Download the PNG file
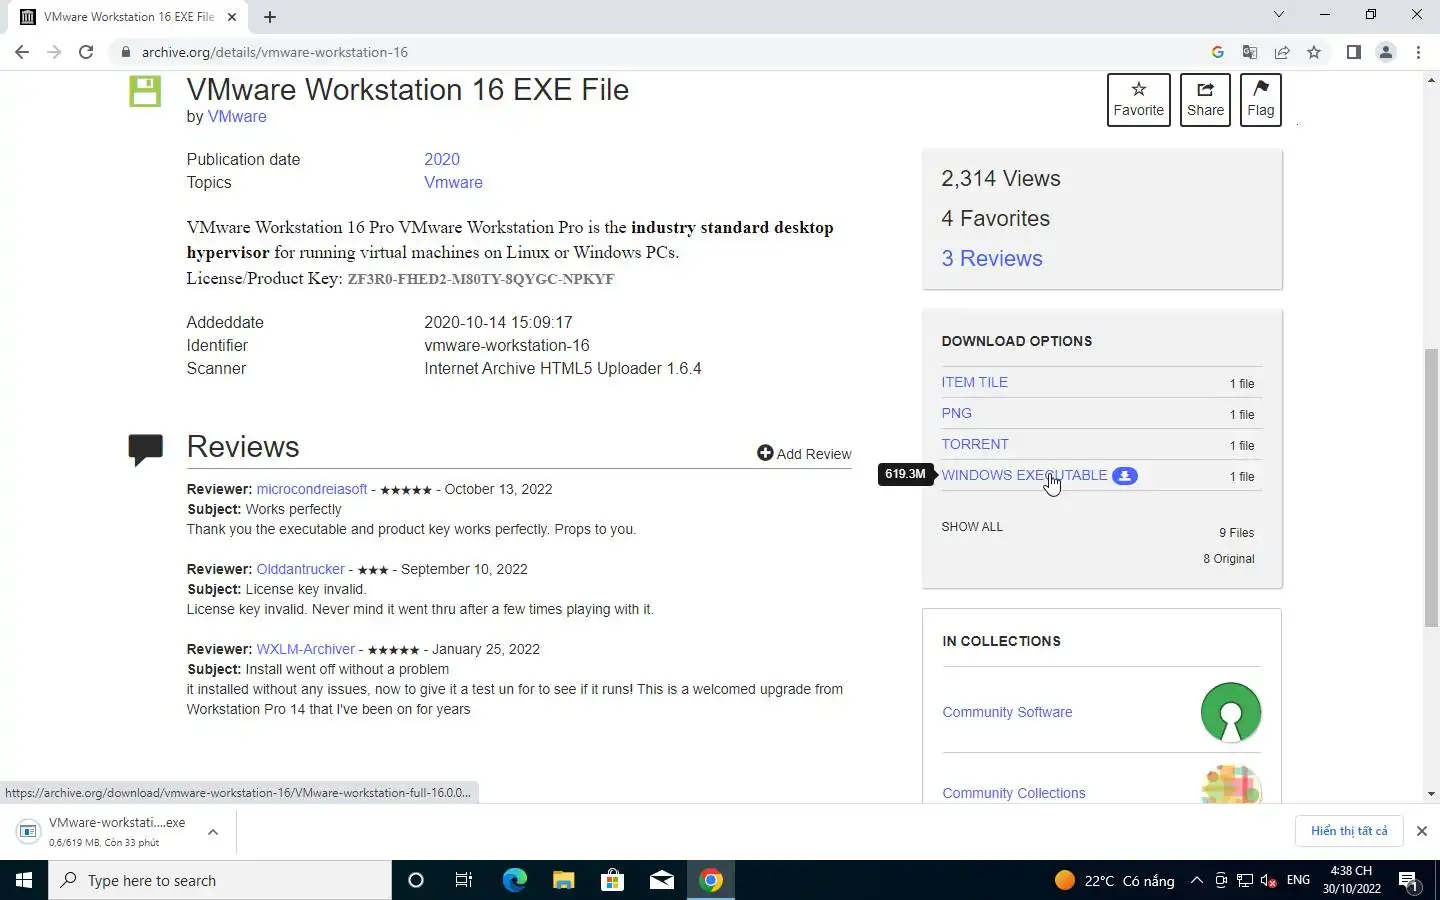Viewport: 1440px width, 900px height. (956, 413)
